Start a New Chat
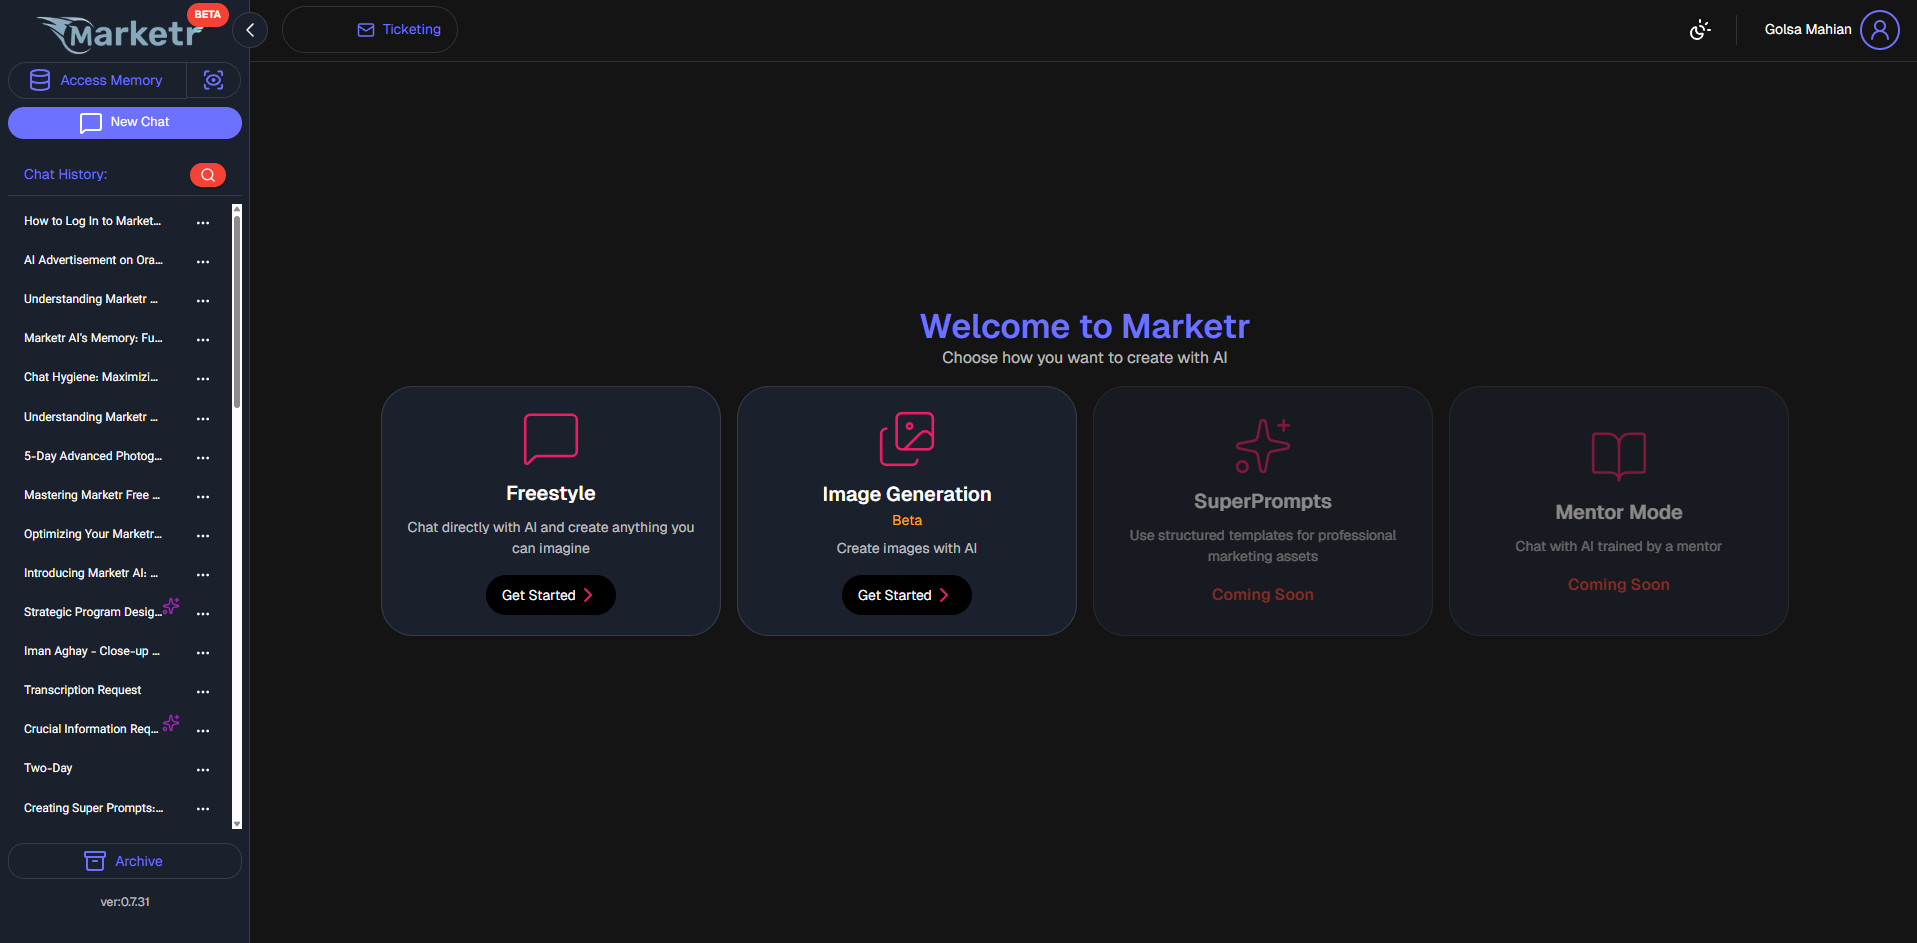 point(125,122)
